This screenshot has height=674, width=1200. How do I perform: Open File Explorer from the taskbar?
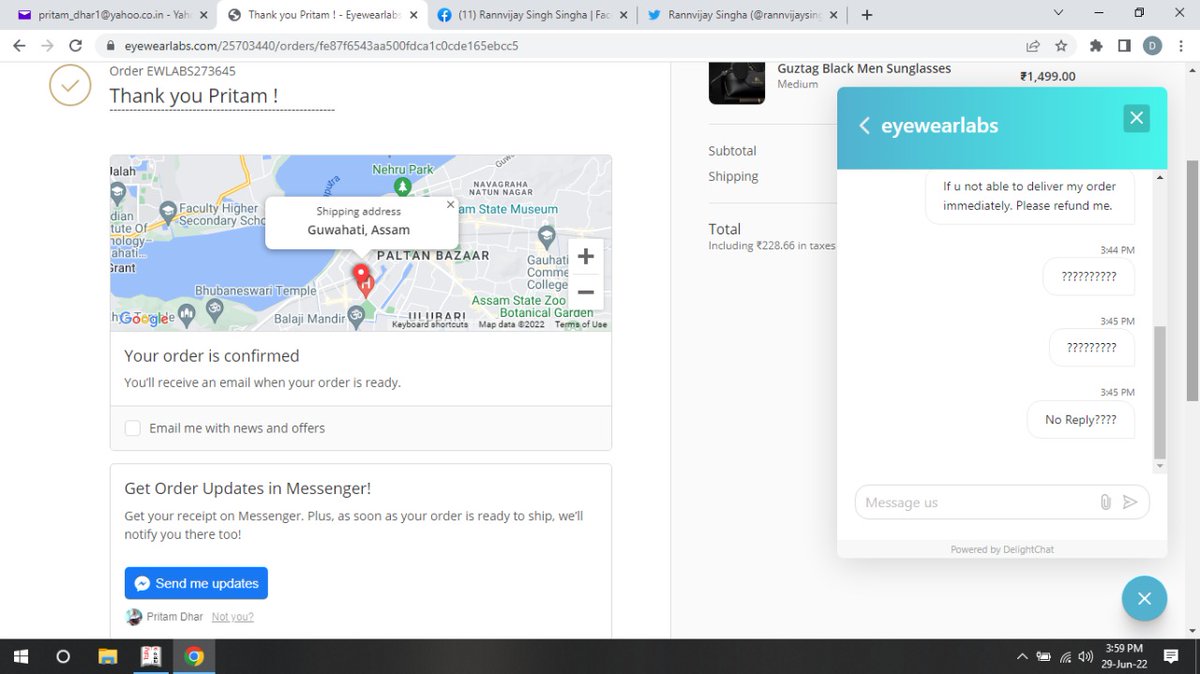(107, 657)
